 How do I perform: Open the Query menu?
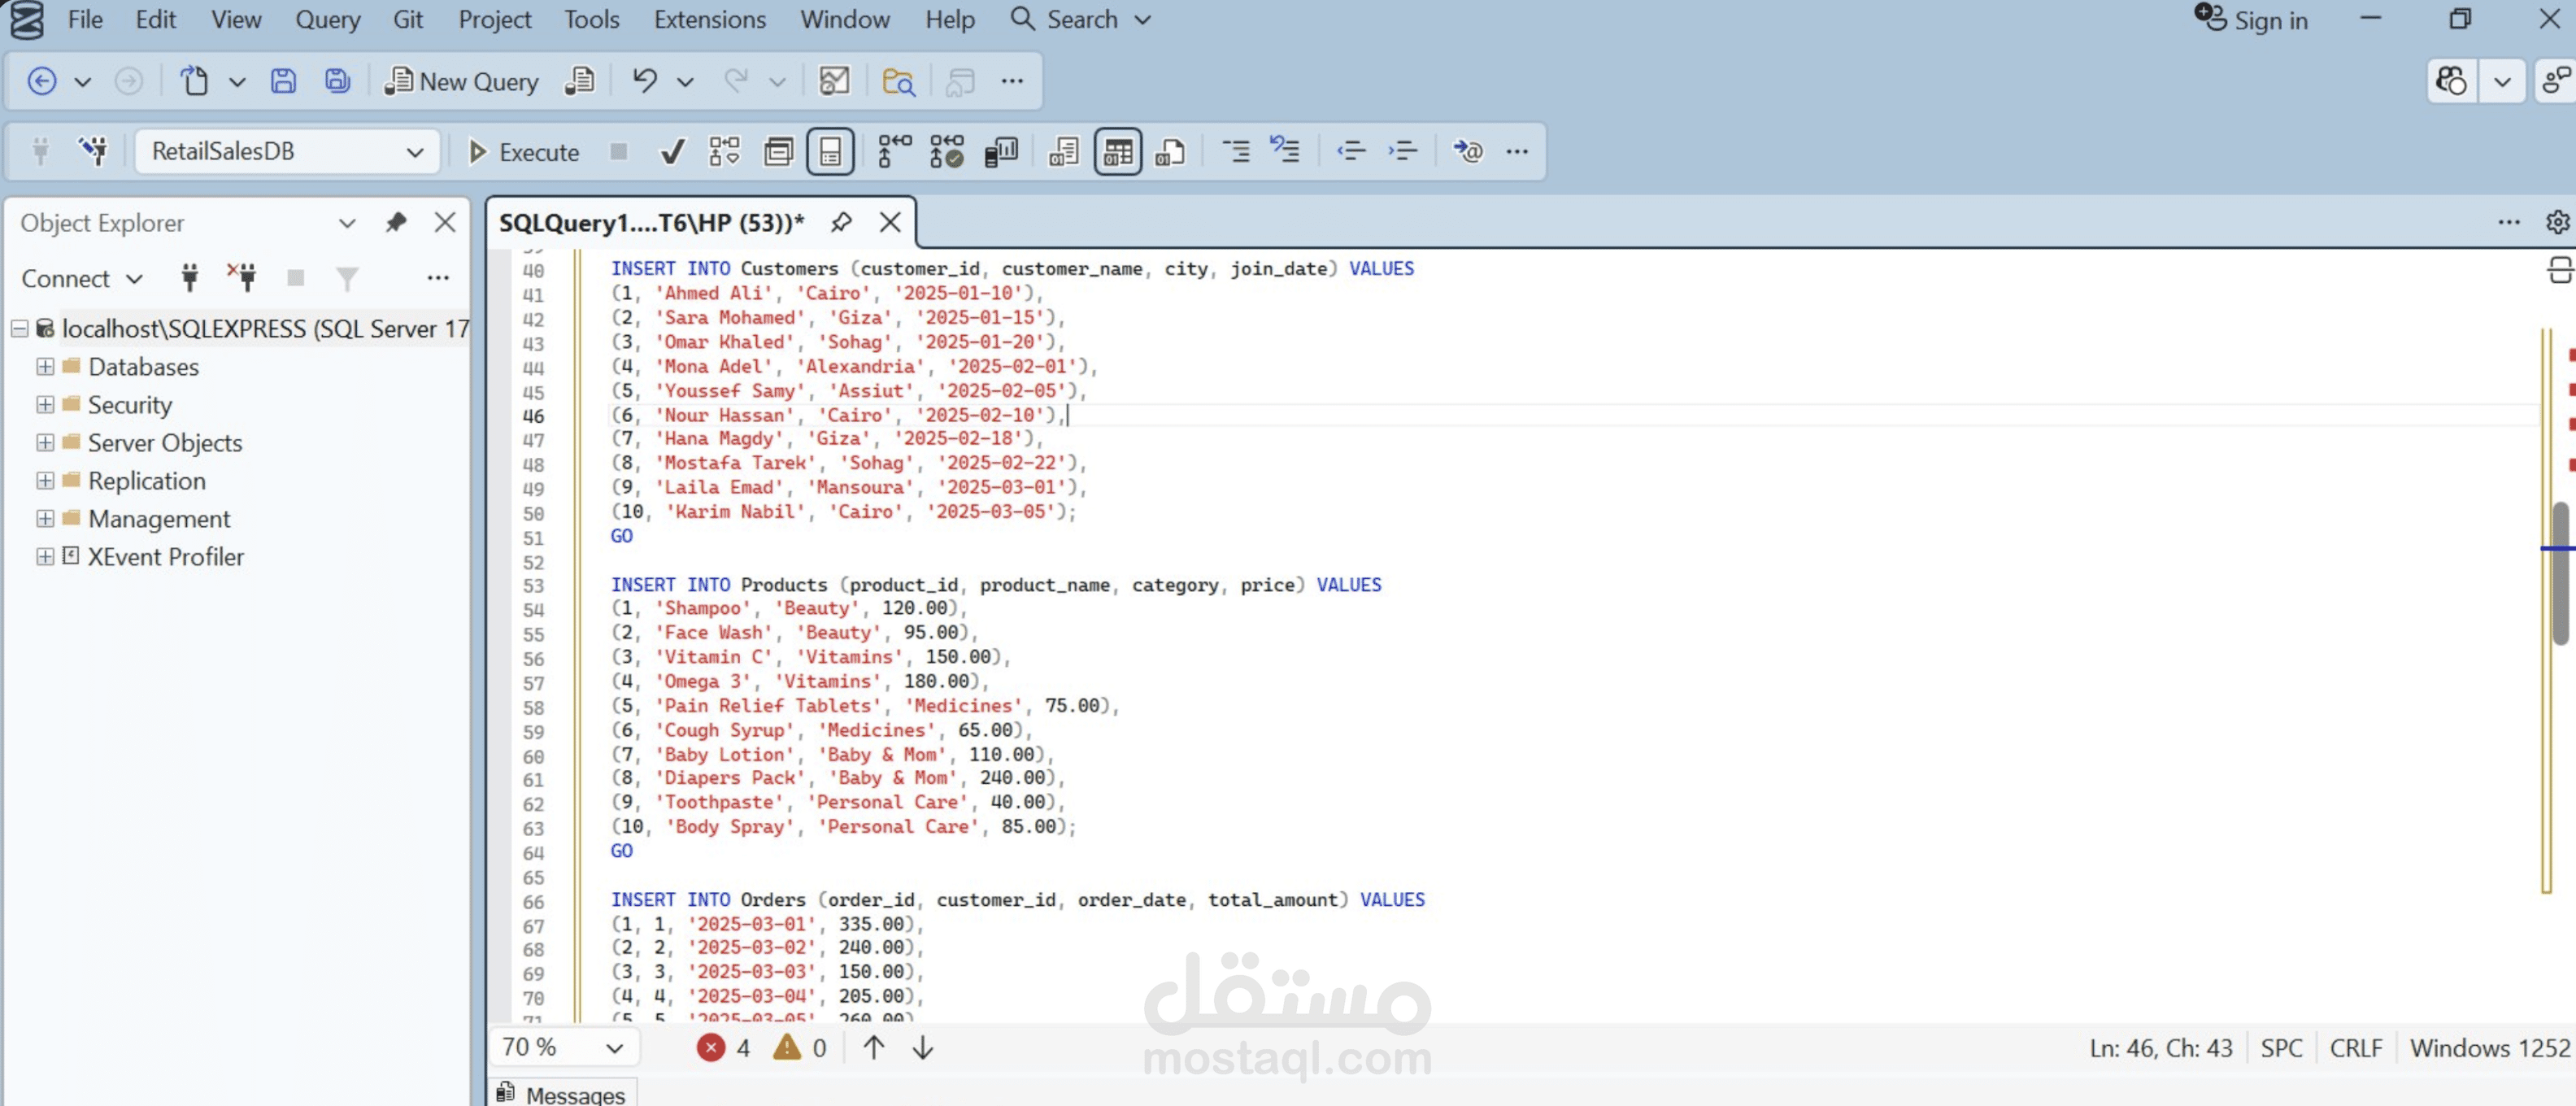(327, 19)
